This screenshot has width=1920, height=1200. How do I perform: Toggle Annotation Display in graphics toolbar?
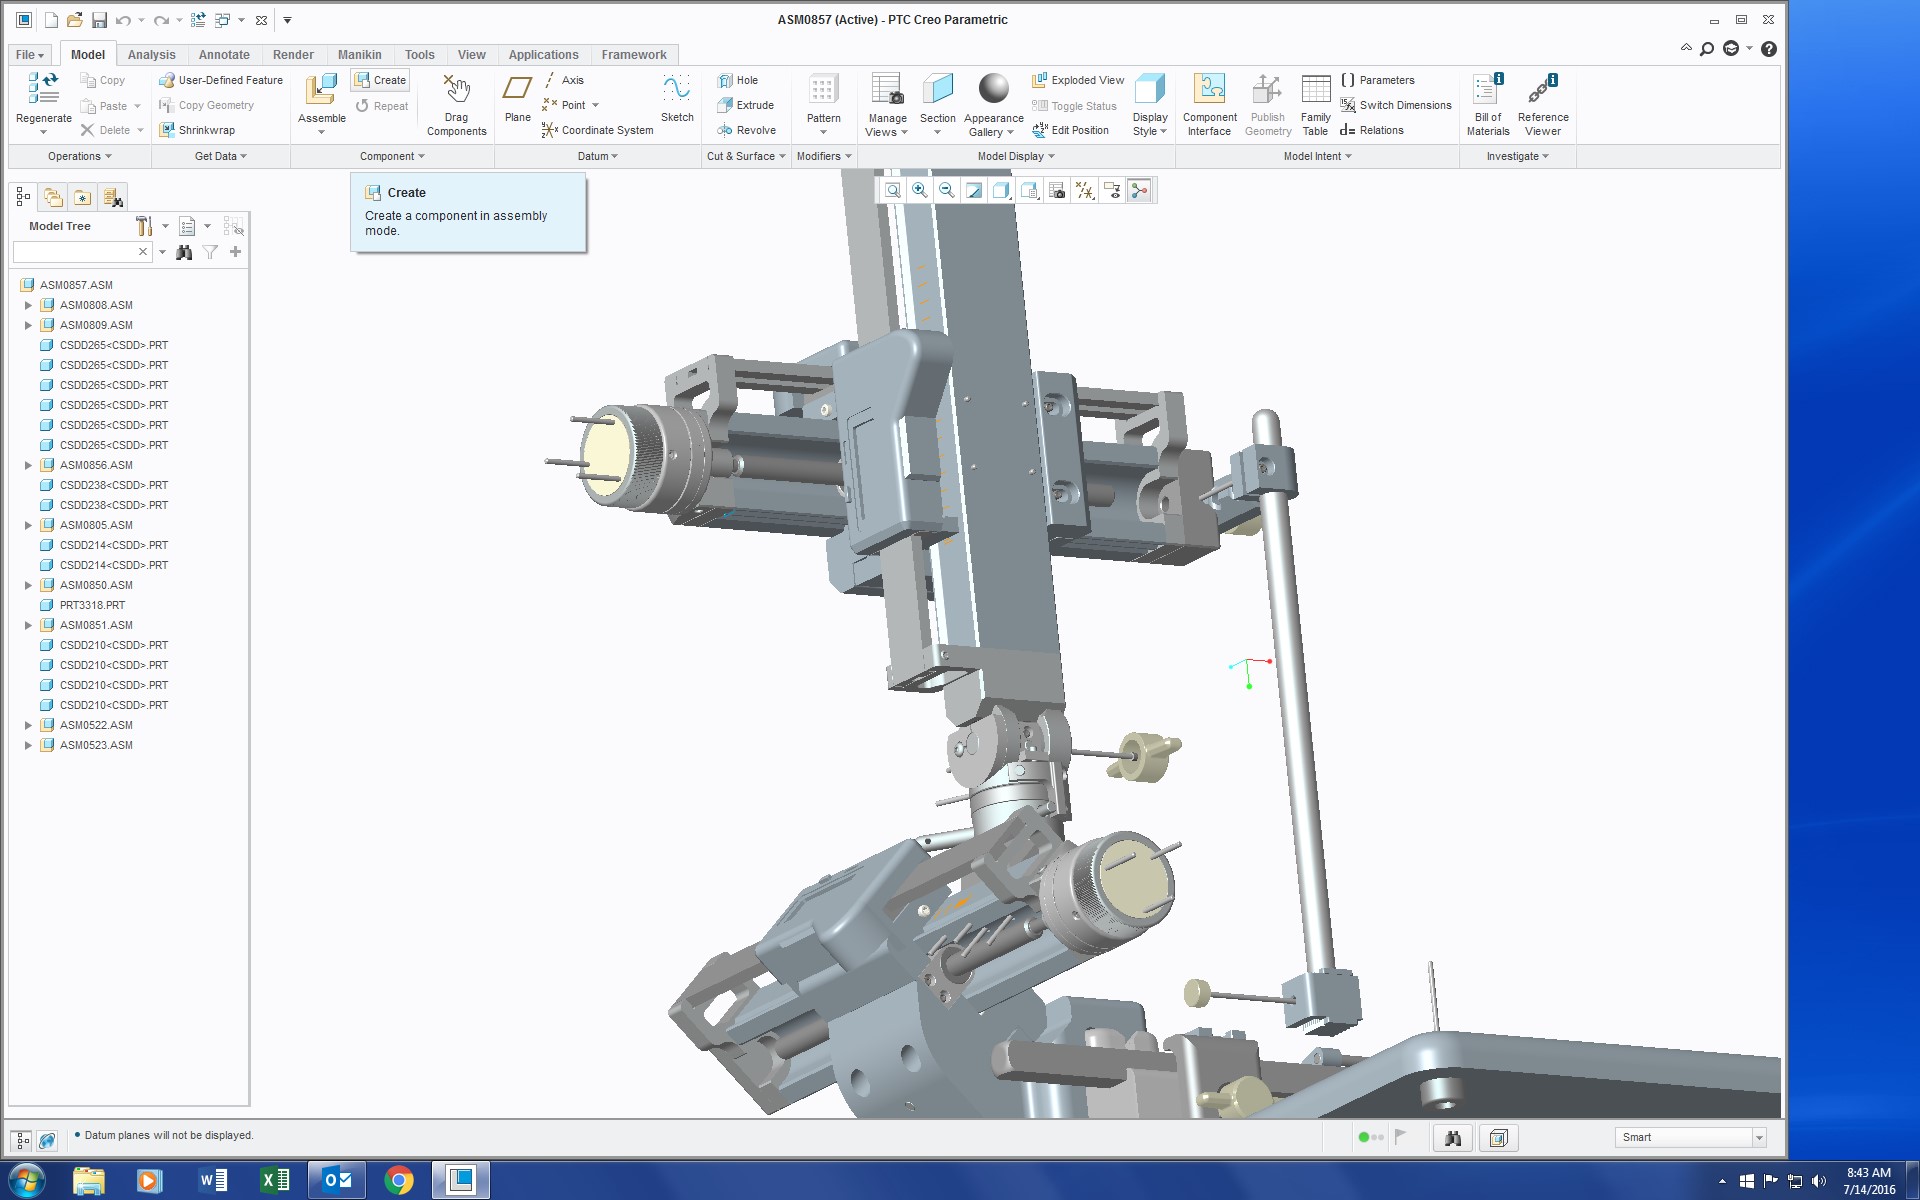coord(1112,190)
